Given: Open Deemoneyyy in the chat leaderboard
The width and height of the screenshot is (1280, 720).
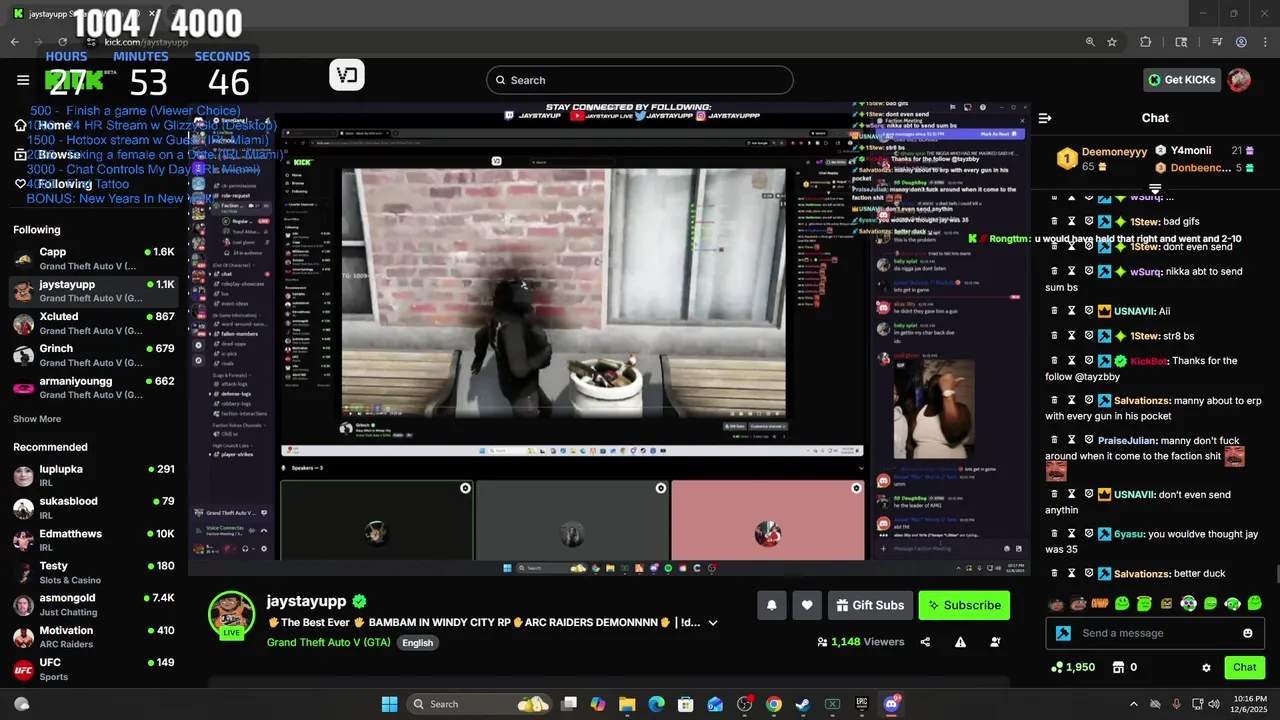Looking at the screenshot, I should pos(1114,152).
